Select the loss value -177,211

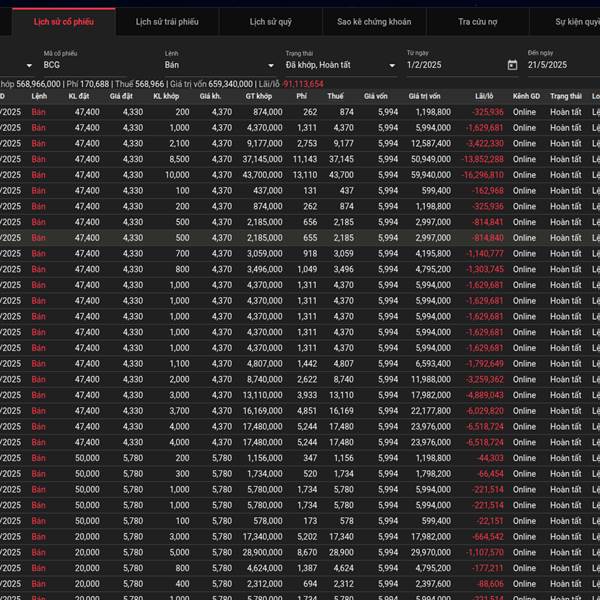488,568
